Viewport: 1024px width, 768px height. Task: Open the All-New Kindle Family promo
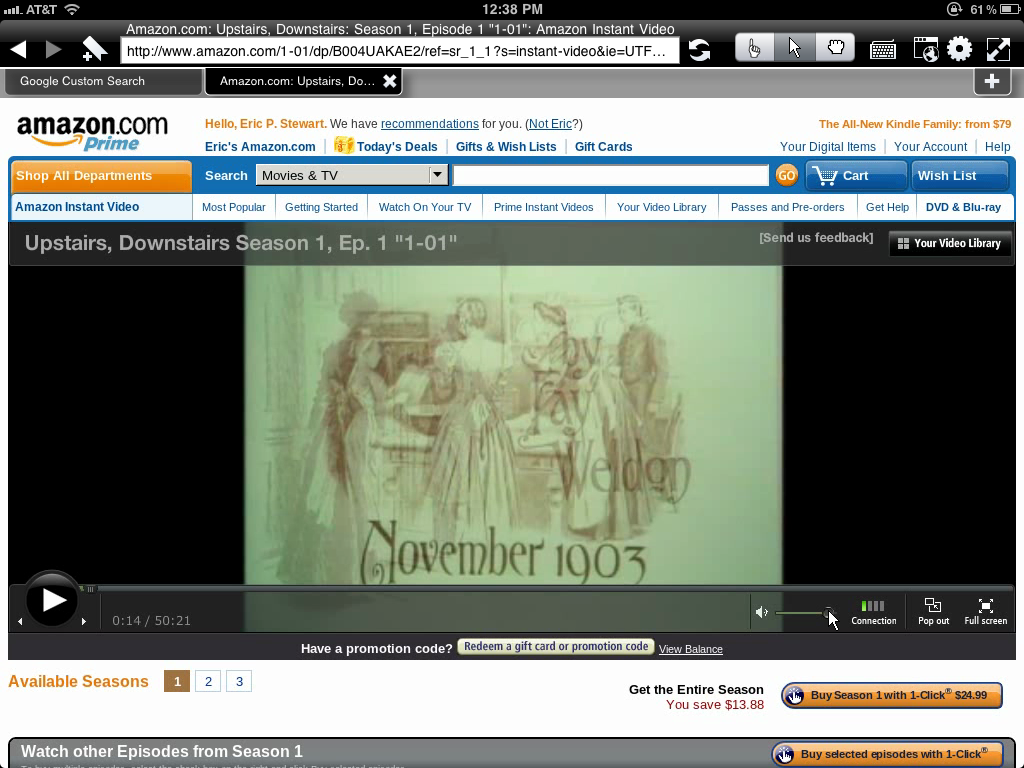pos(915,124)
